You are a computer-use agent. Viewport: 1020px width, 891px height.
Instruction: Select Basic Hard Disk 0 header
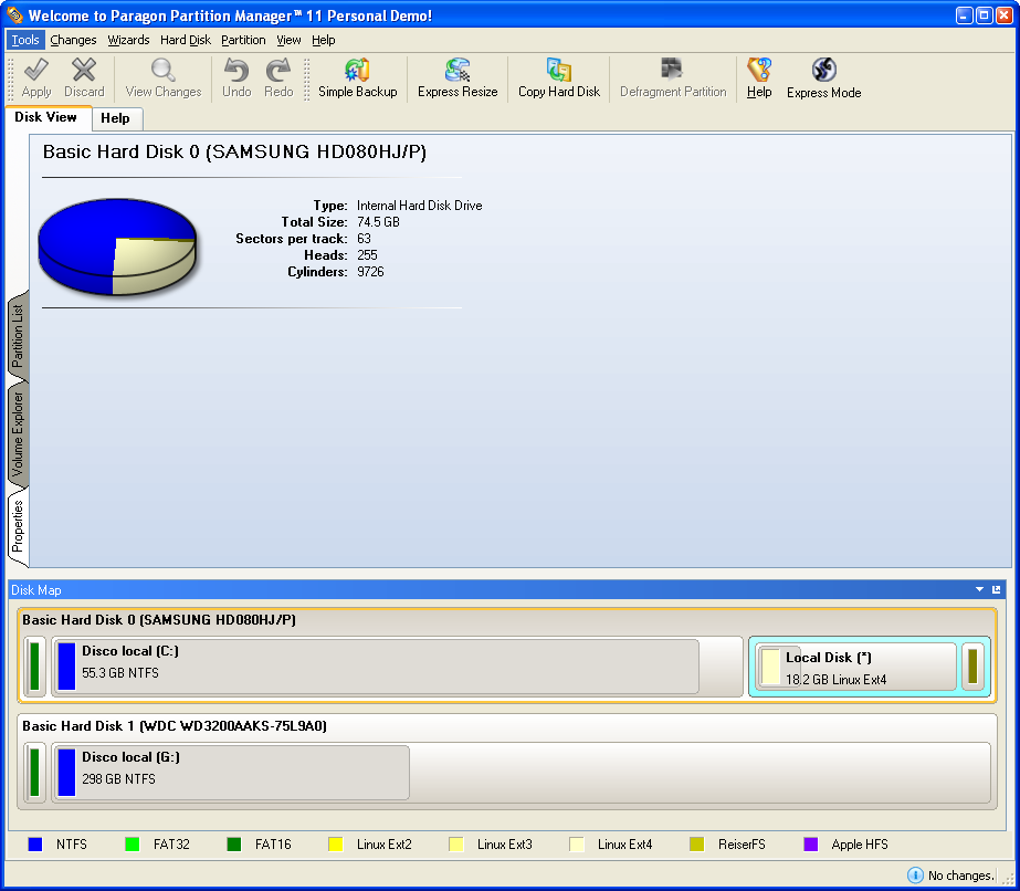tap(159, 620)
